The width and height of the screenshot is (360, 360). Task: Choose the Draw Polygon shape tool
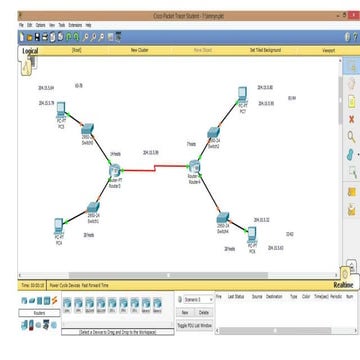click(x=350, y=155)
